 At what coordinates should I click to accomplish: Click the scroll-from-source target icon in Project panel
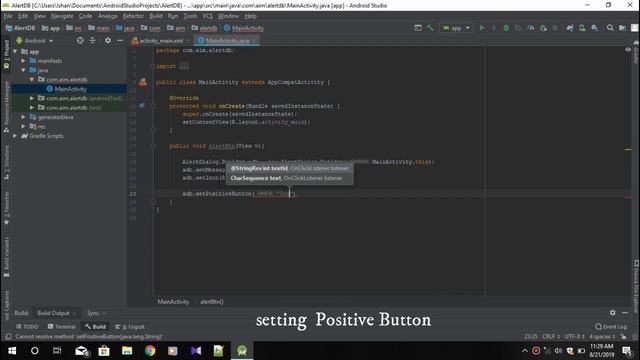click(80, 40)
